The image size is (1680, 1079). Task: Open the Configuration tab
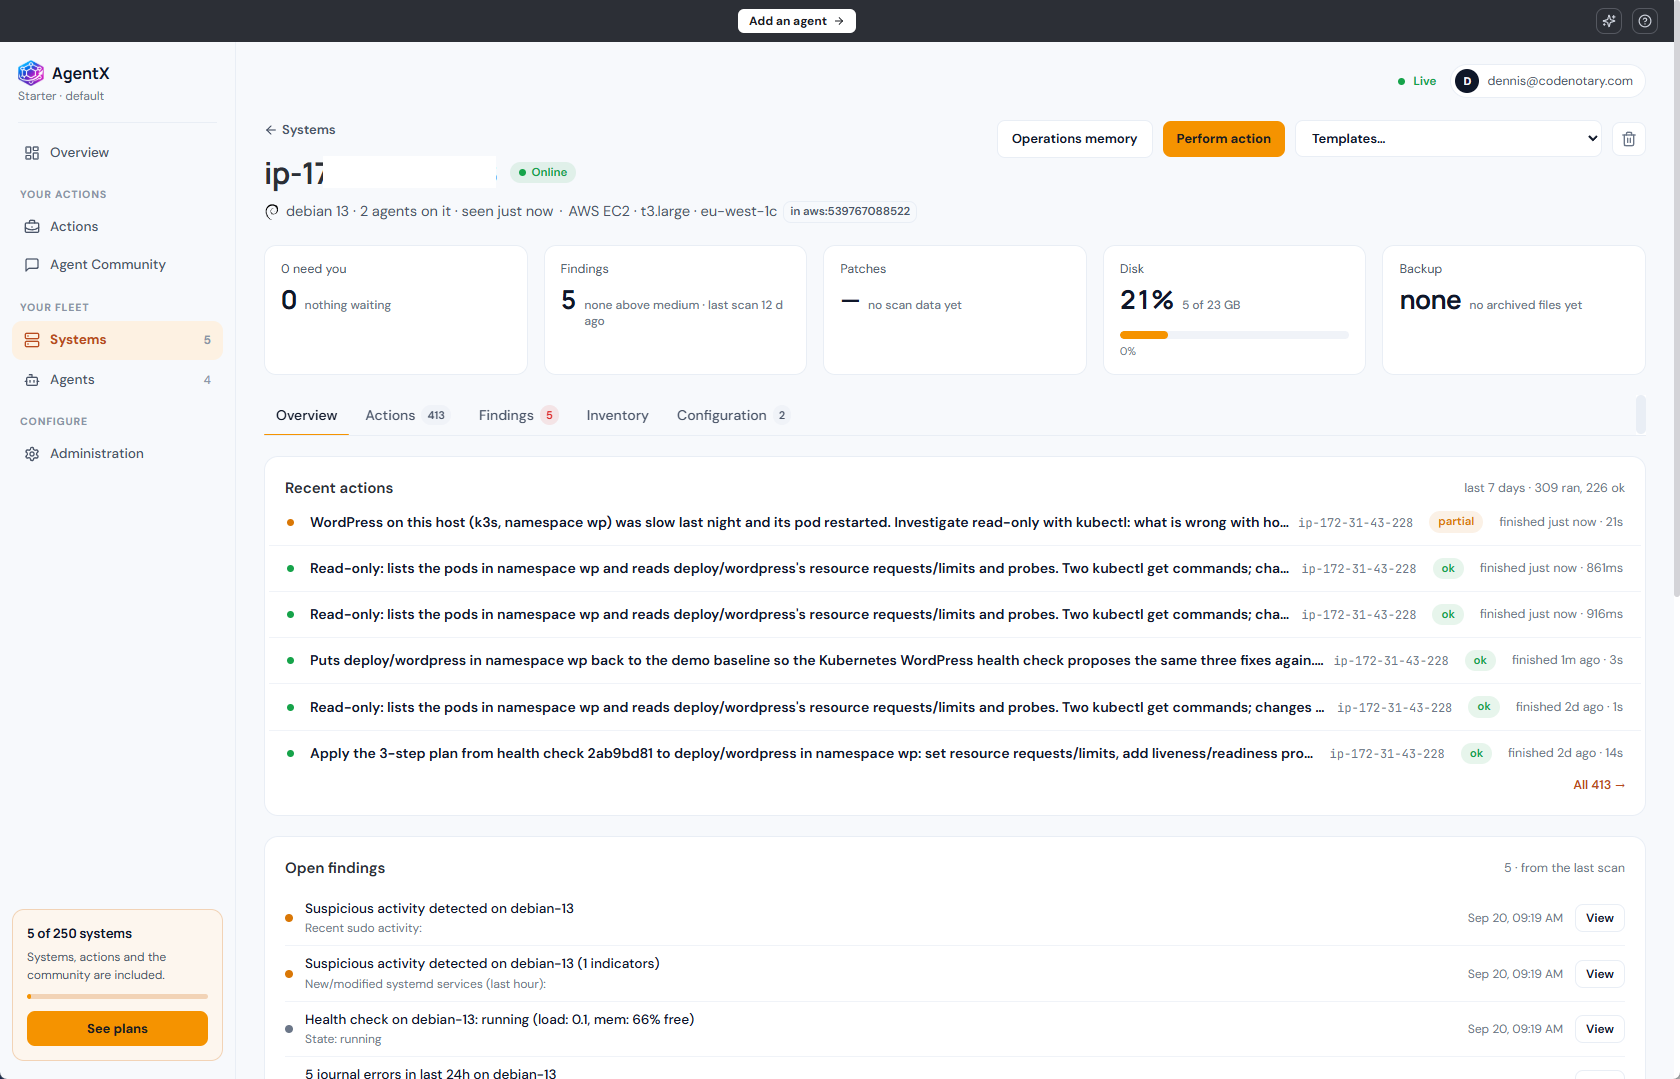point(732,416)
